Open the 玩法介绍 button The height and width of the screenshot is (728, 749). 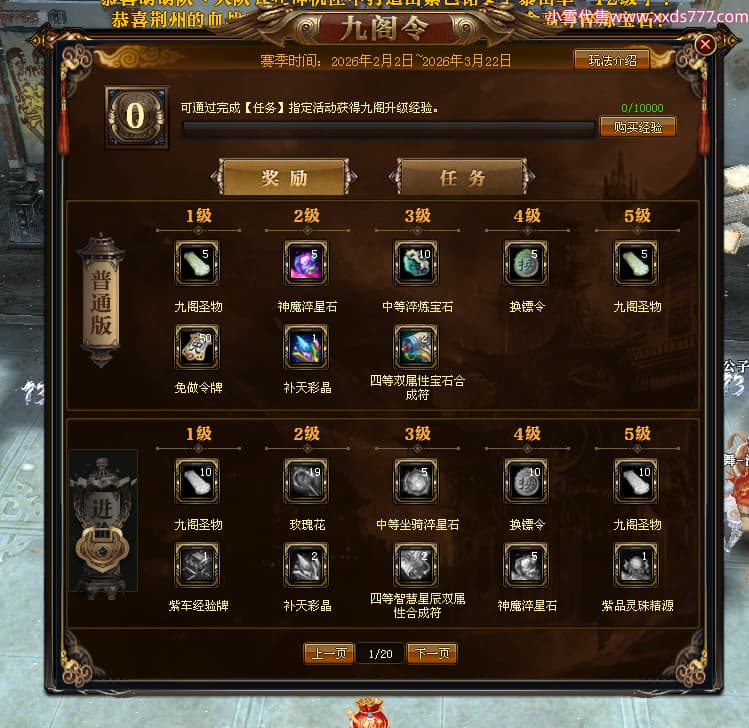click(612, 61)
